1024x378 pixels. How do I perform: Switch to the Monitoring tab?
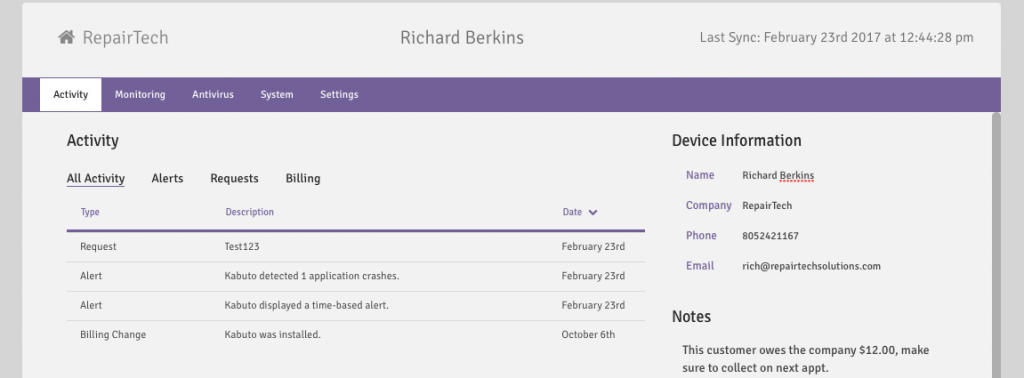coord(140,95)
